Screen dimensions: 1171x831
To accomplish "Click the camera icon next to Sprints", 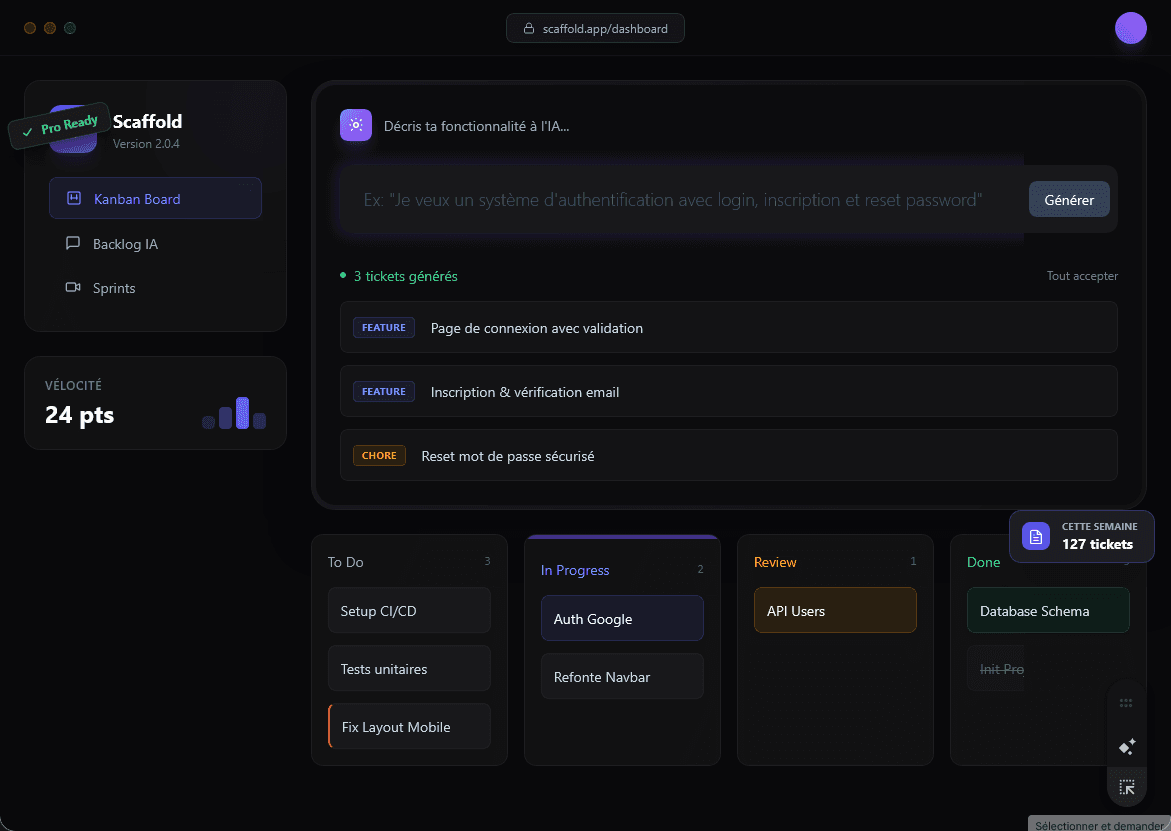I will click(72, 288).
